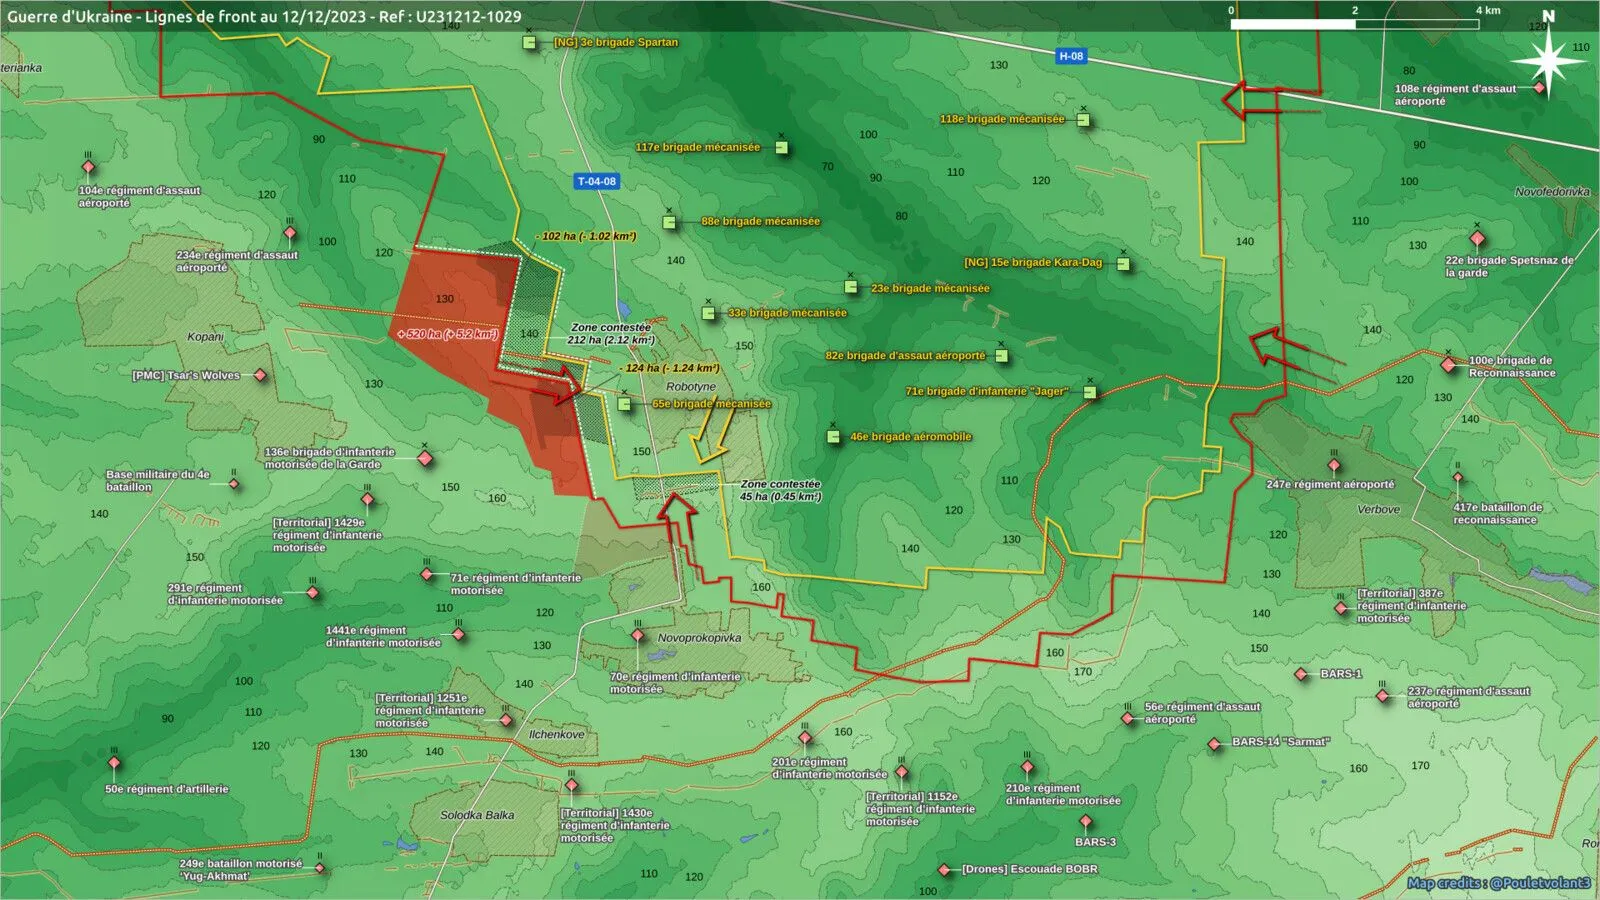Click the 210e régiment d'infanterie motorisée diamond
The height and width of the screenshot is (900, 1600).
pyautogui.click(x=1027, y=767)
